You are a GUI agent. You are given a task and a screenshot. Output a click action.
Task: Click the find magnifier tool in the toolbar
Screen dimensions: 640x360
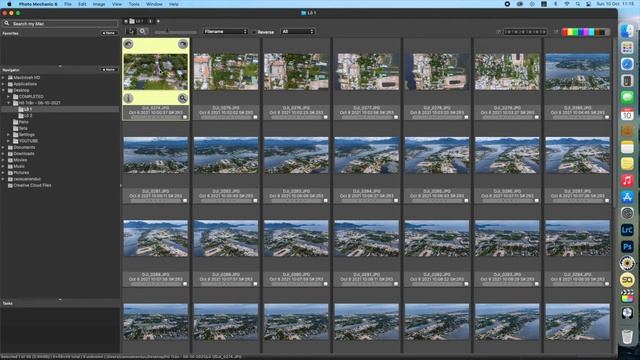tap(142, 31)
